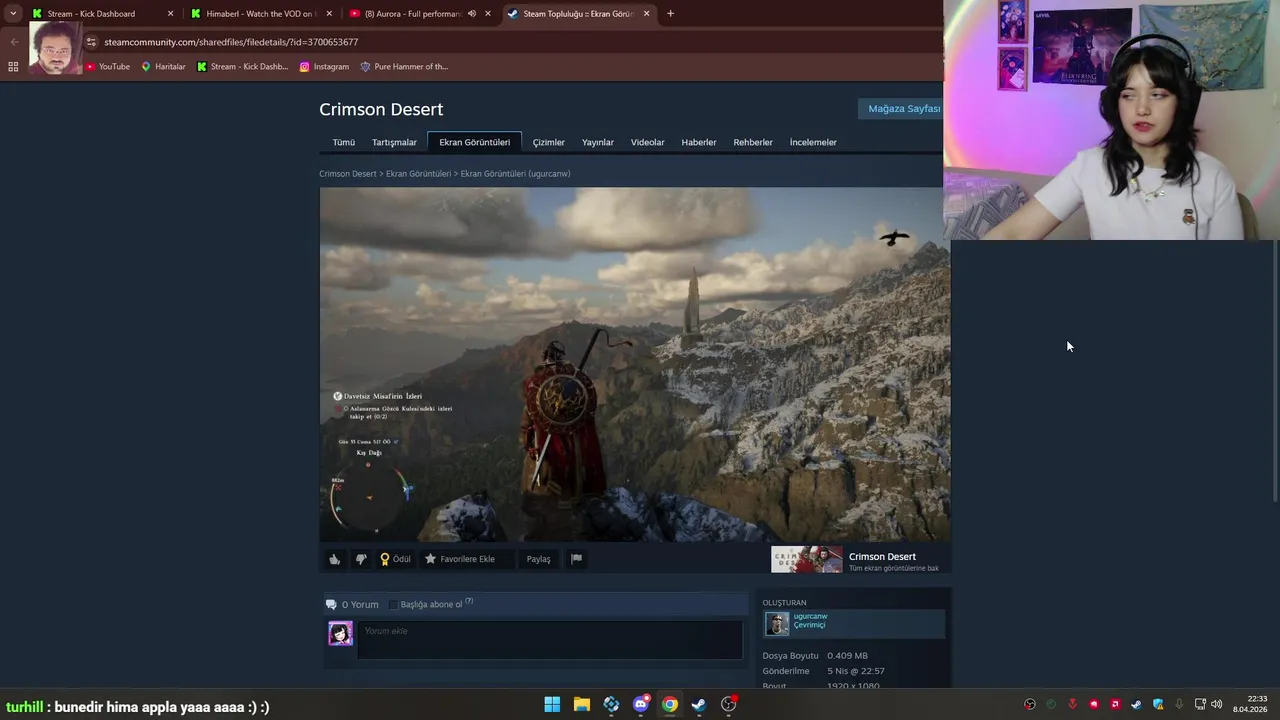Open the İncelemeler tab
This screenshot has height=720, width=1280.
813,142
